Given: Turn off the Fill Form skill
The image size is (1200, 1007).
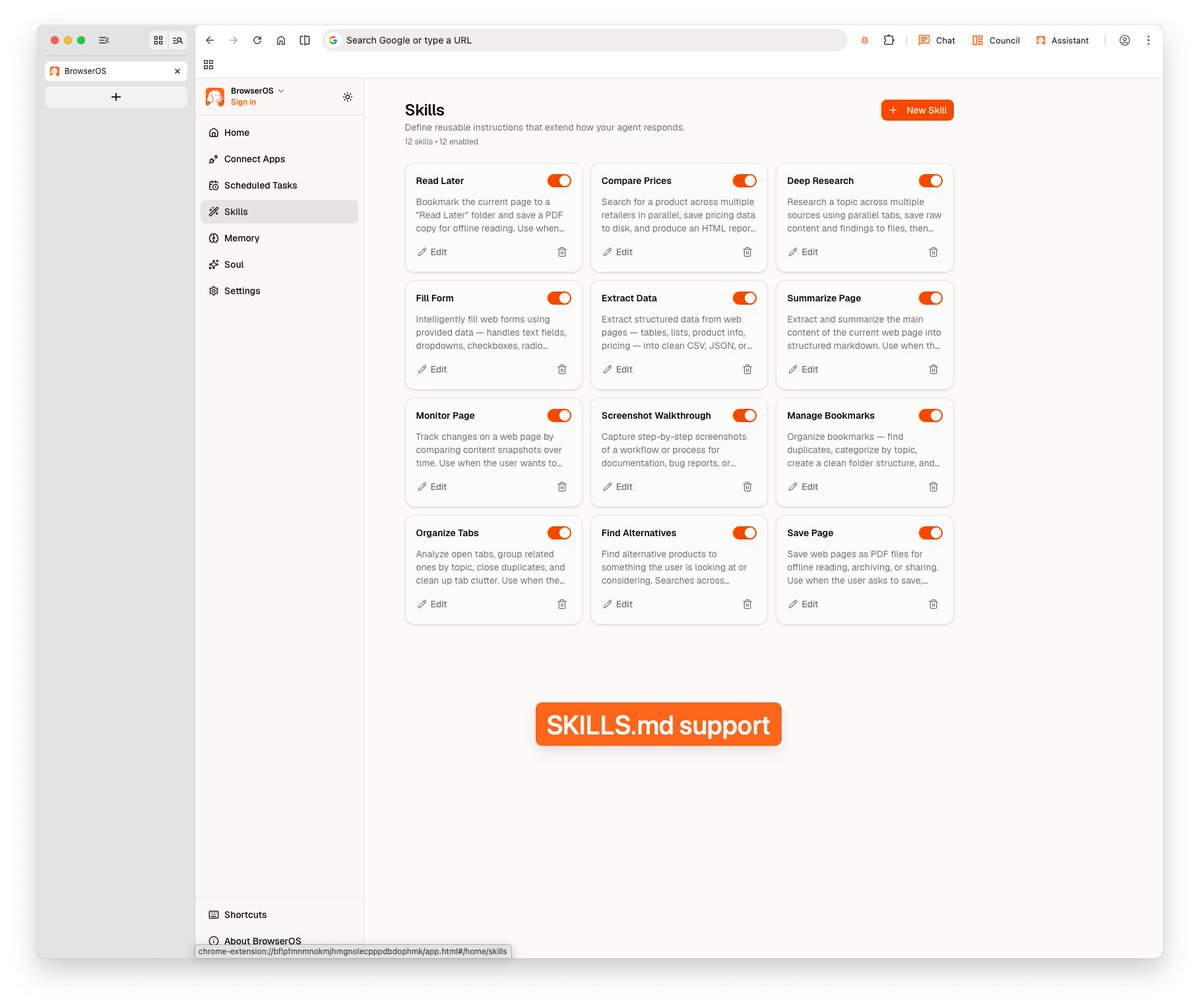Looking at the screenshot, I should (x=559, y=298).
